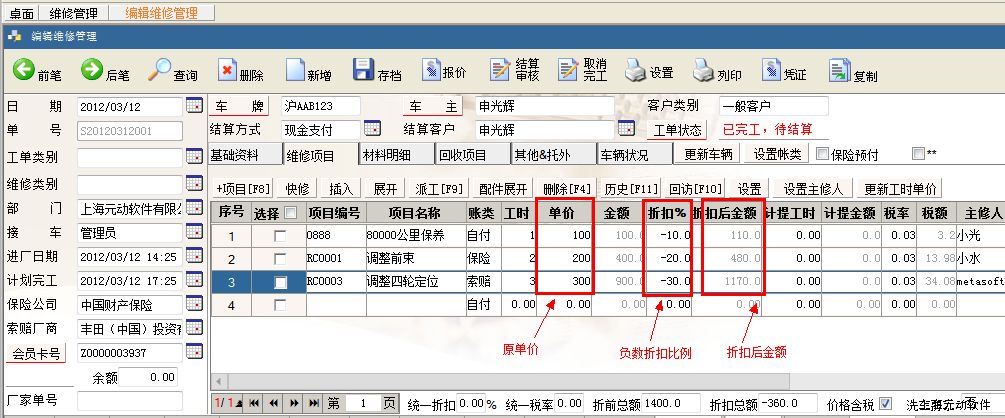
Task: Click the 后笔 next record arrow icon
Action: (92, 71)
